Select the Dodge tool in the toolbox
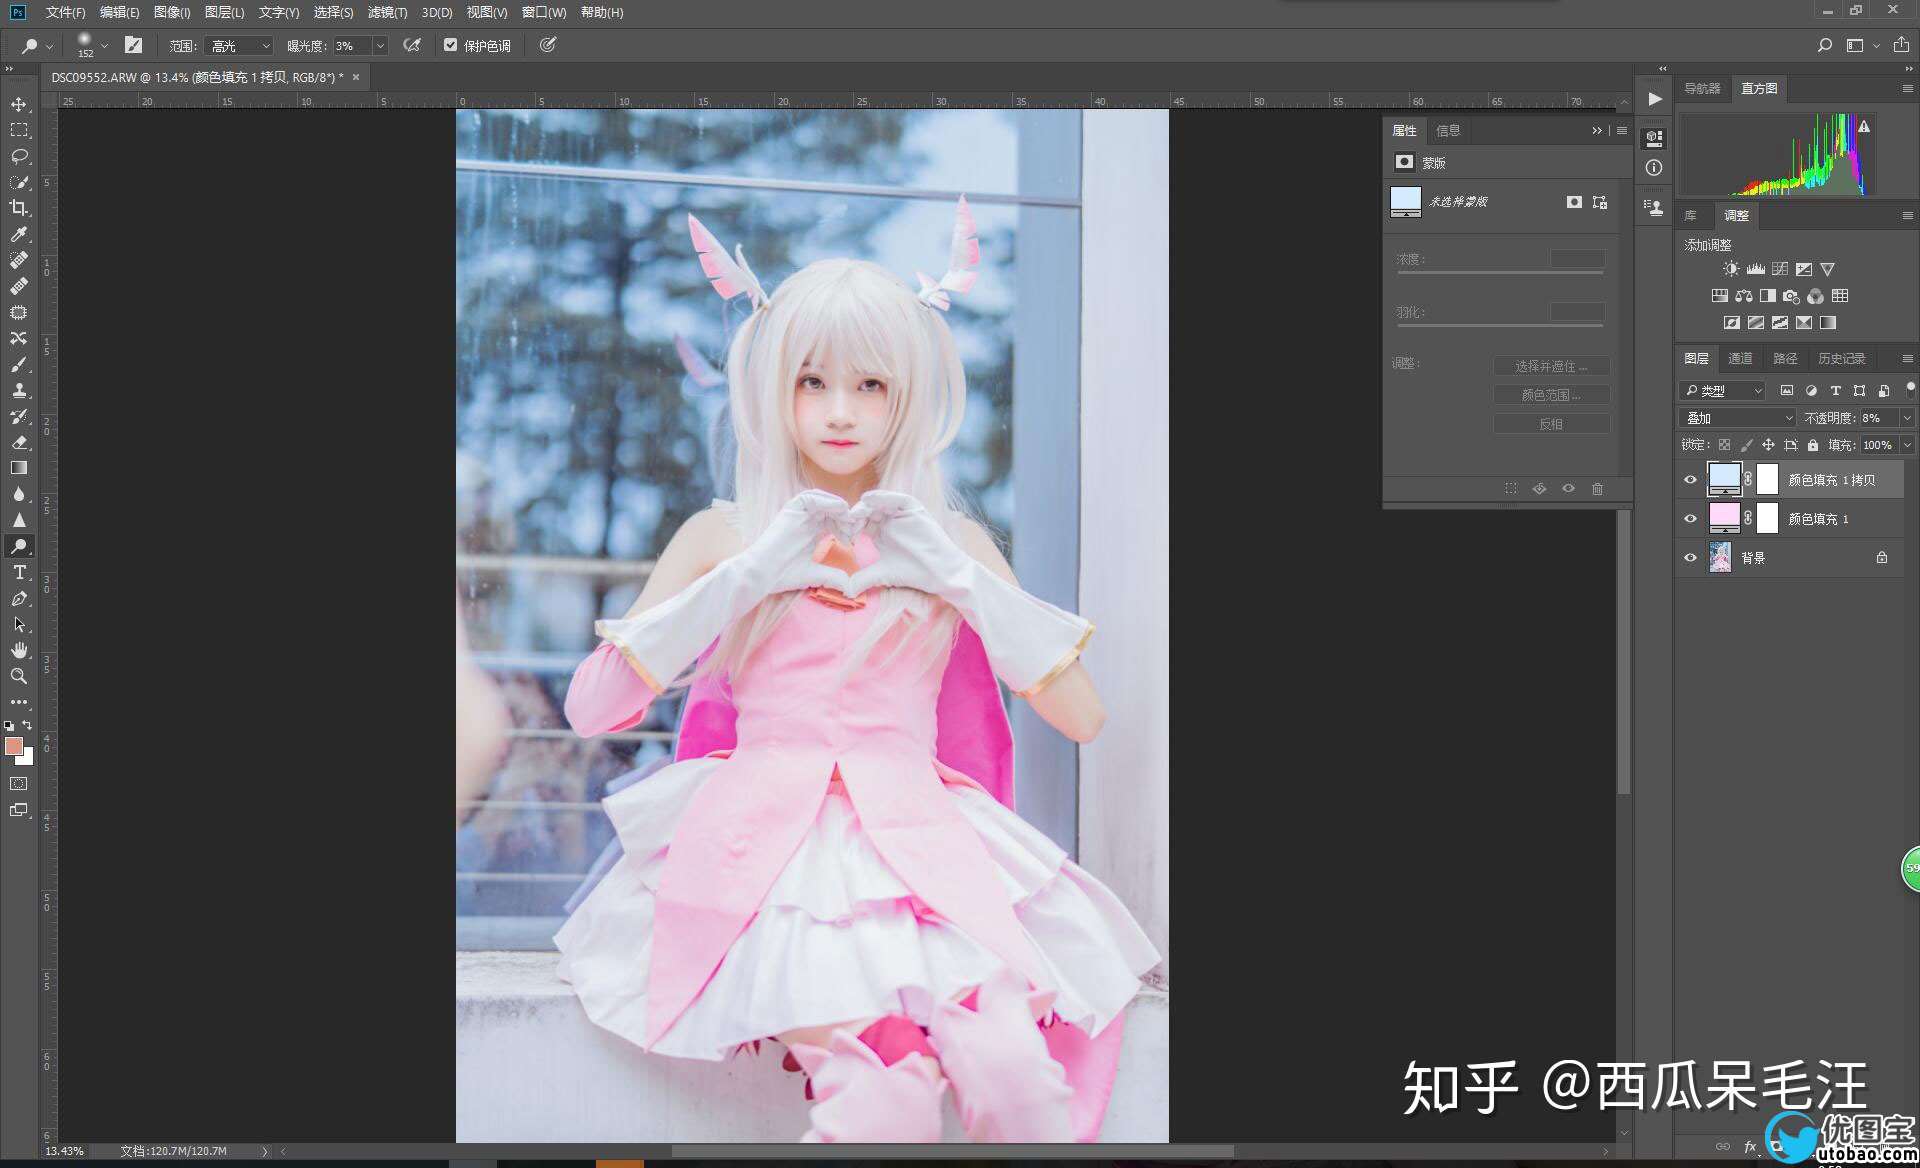The width and height of the screenshot is (1920, 1168). pos(19,546)
